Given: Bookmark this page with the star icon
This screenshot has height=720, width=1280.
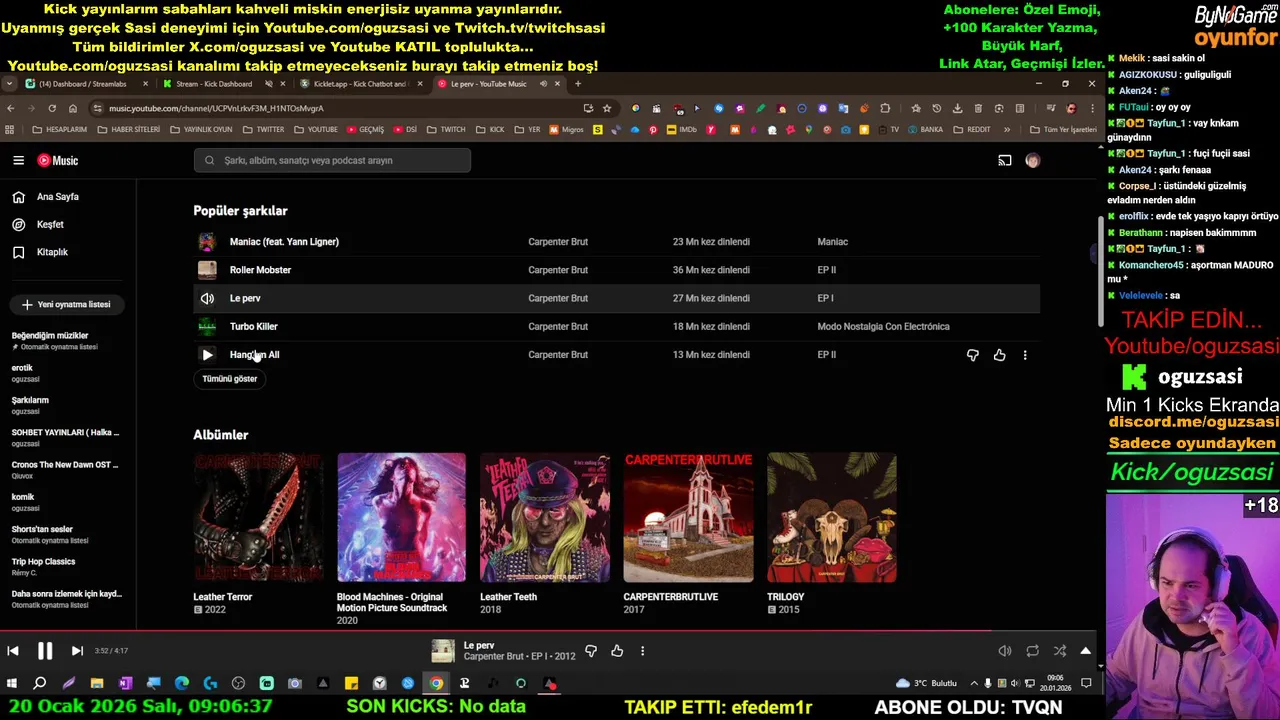Looking at the screenshot, I should tap(606, 108).
